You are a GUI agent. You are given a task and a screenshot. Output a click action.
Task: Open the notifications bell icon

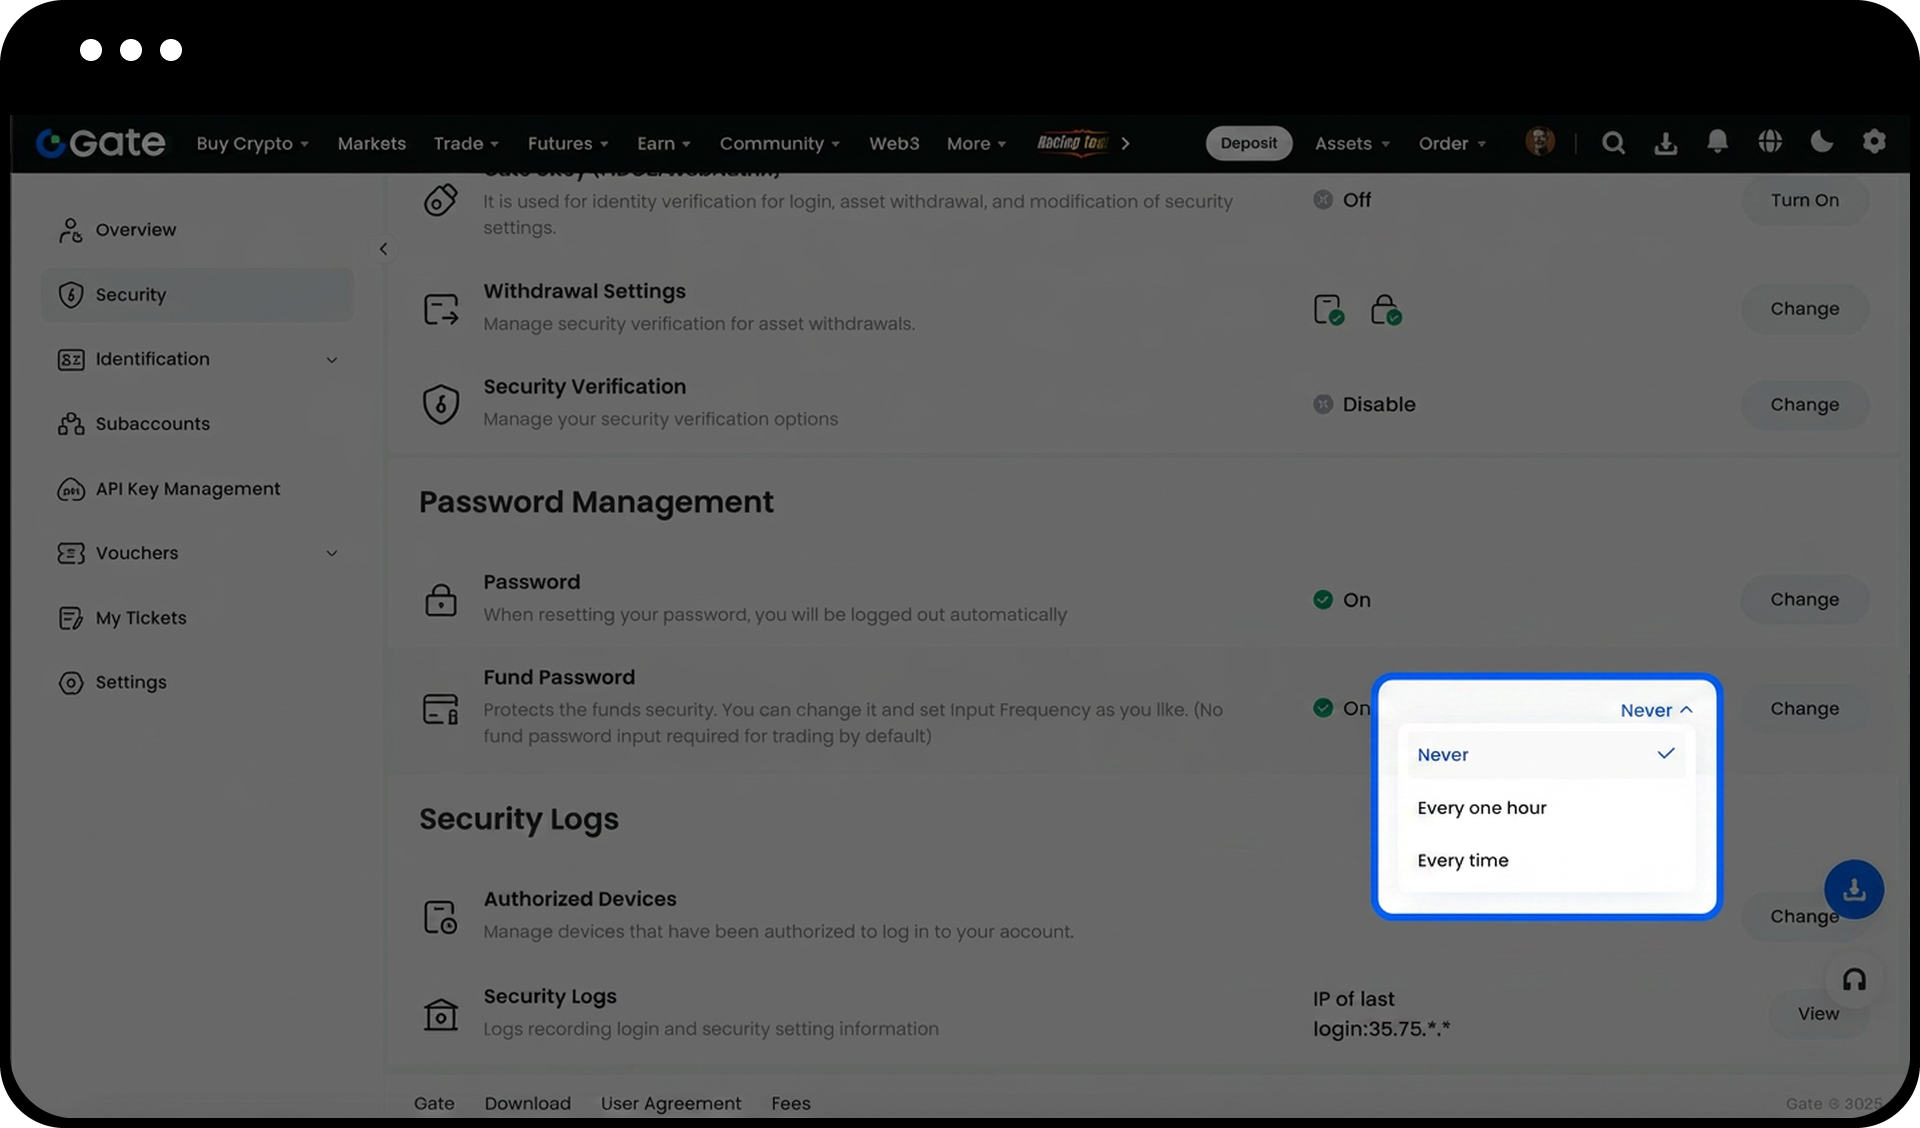pyautogui.click(x=1717, y=142)
